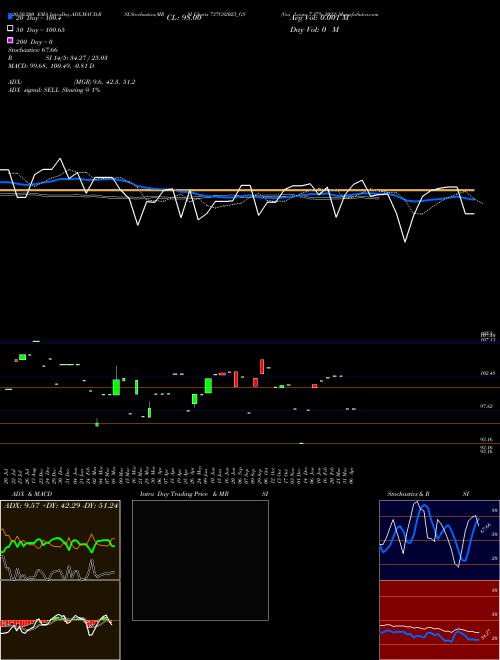
Task: Click the 'CL: 98.00' closing price label
Action: tap(184, 18)
